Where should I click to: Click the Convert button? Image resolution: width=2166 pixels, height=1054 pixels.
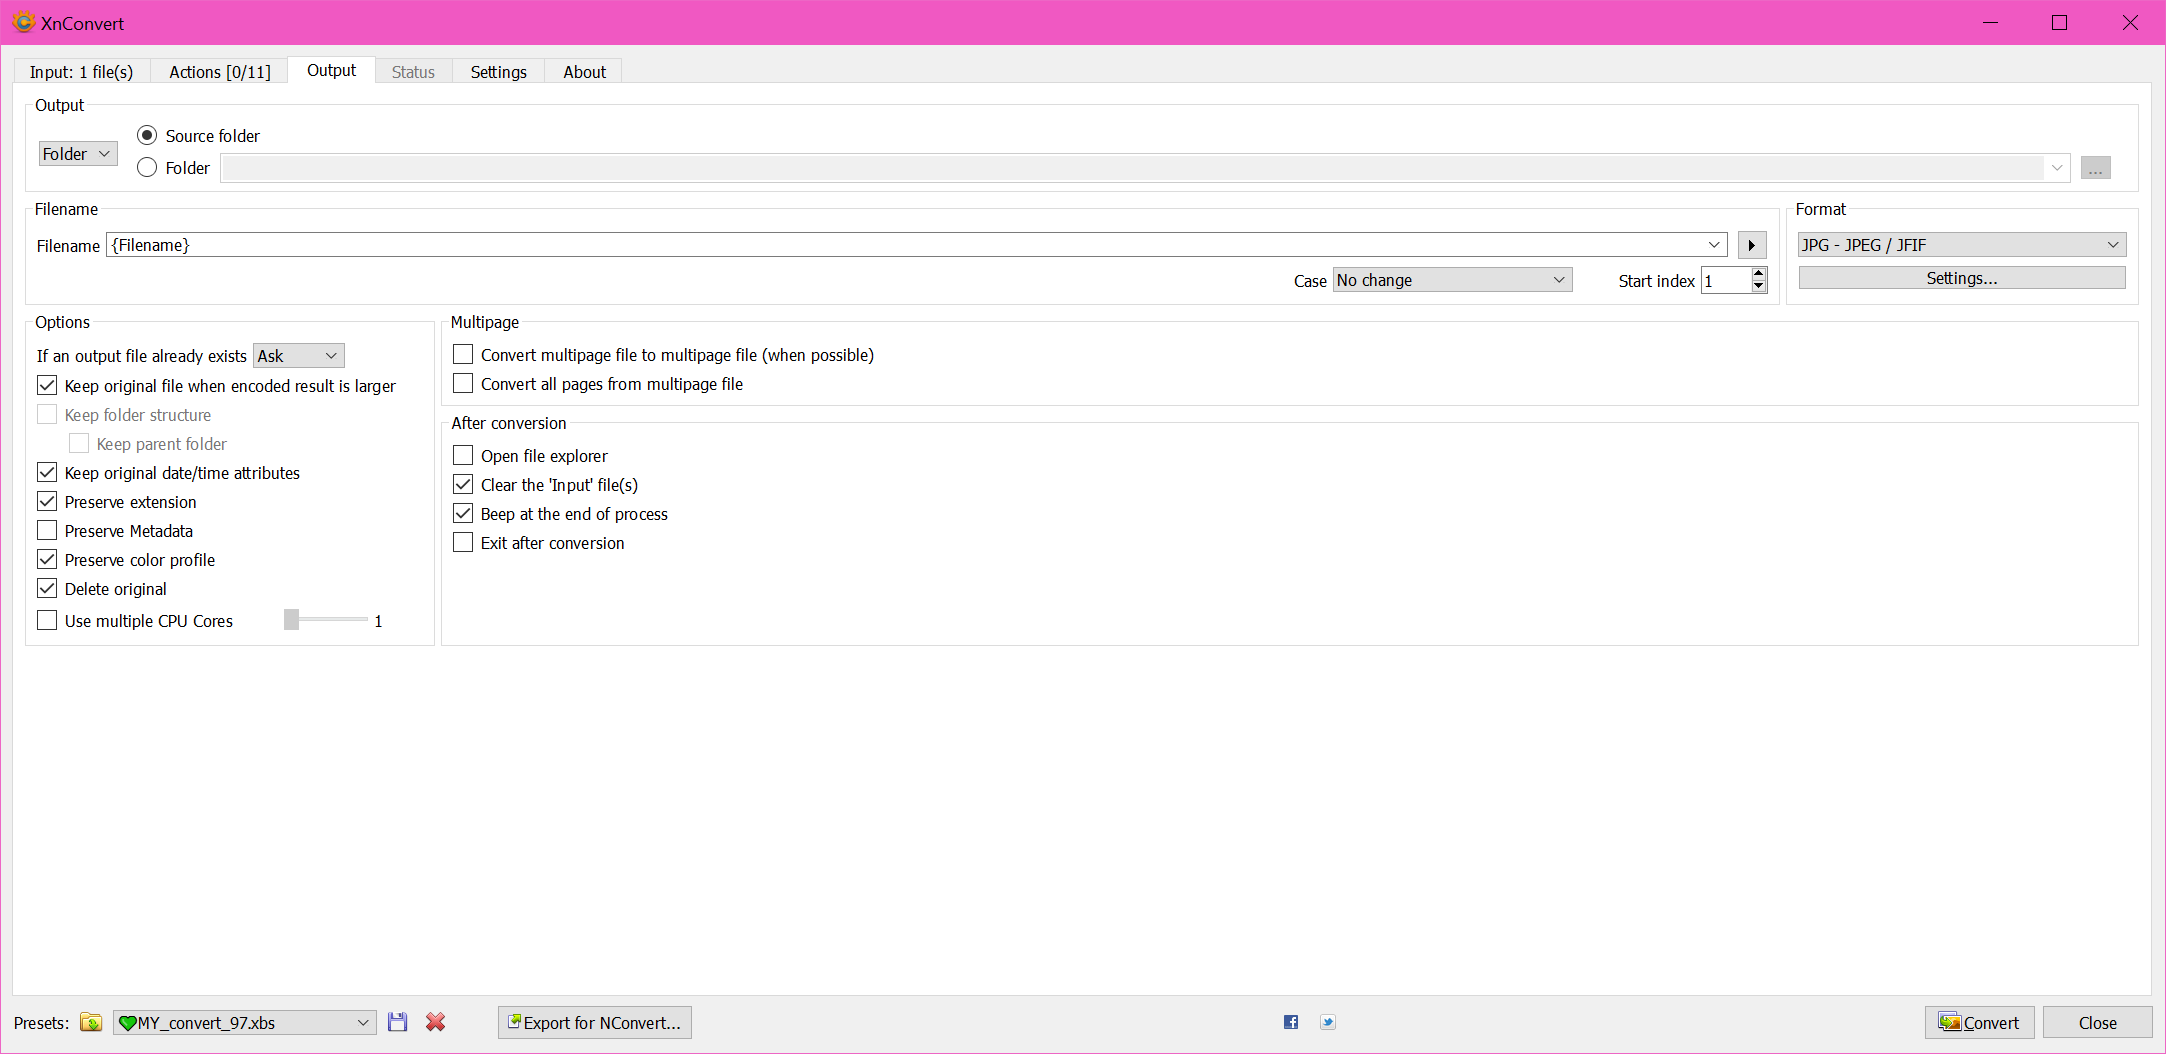tap(1979, 1022)
